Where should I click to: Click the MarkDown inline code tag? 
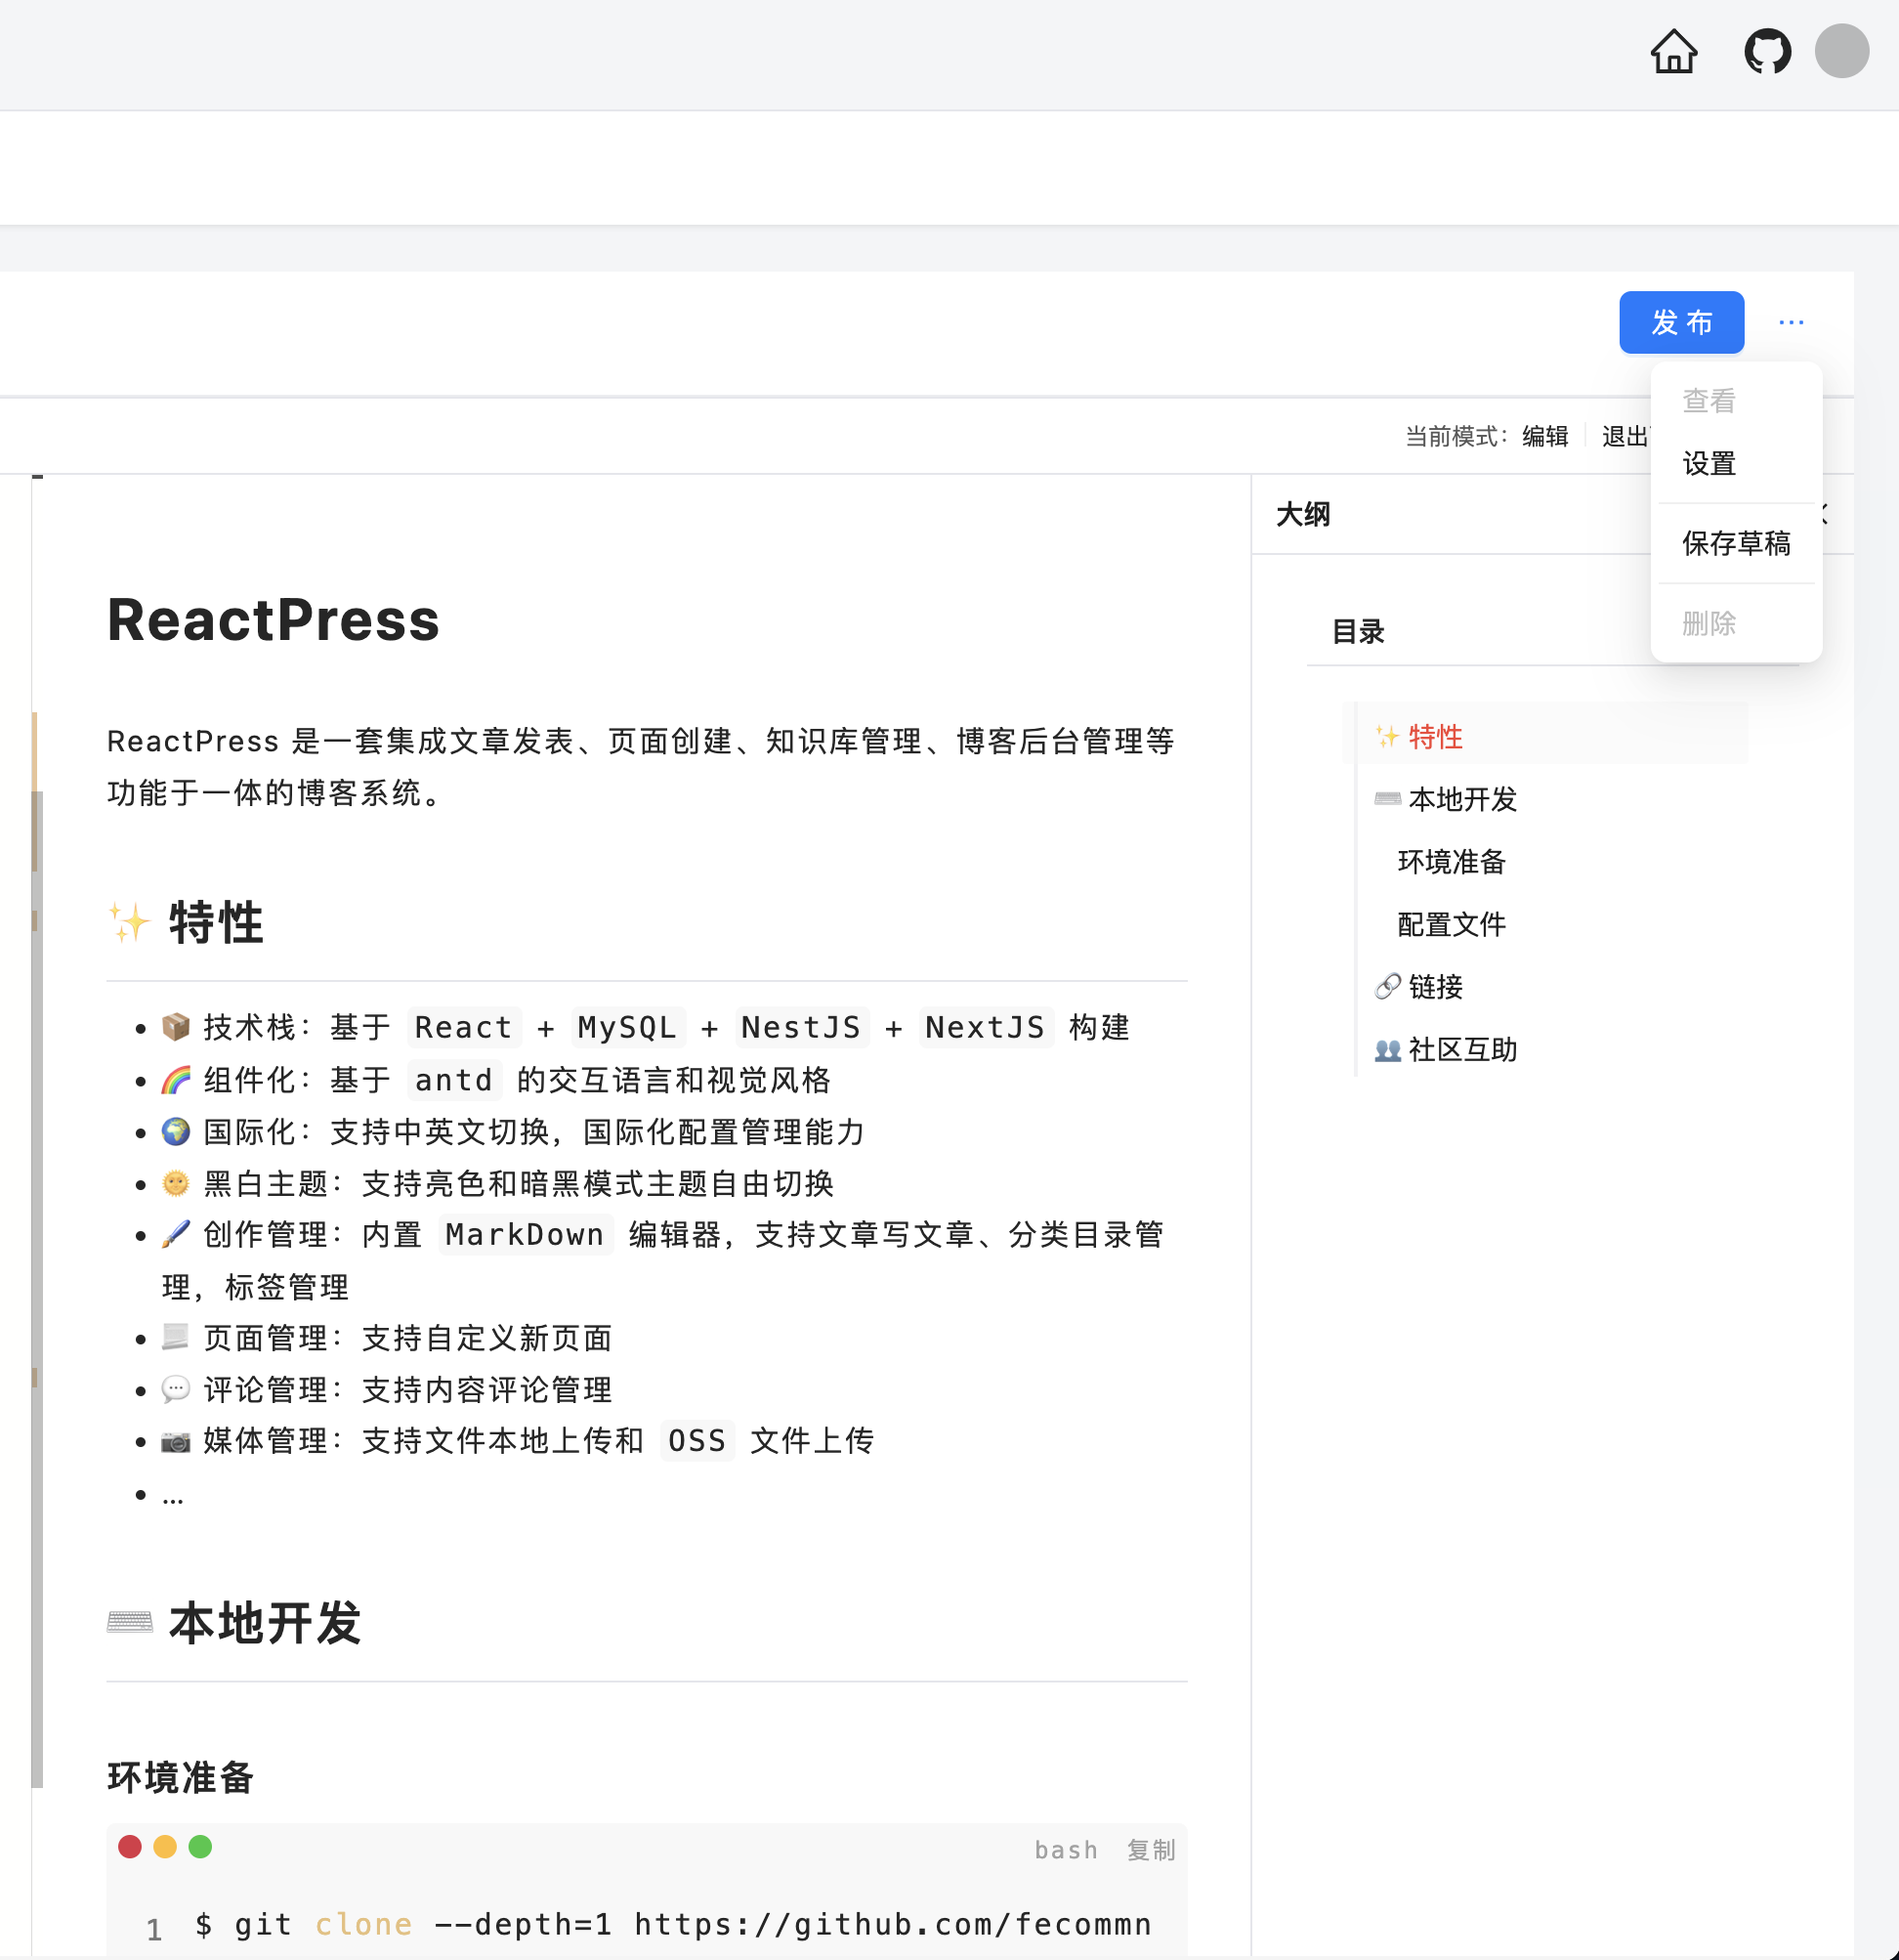(525, 1234)
